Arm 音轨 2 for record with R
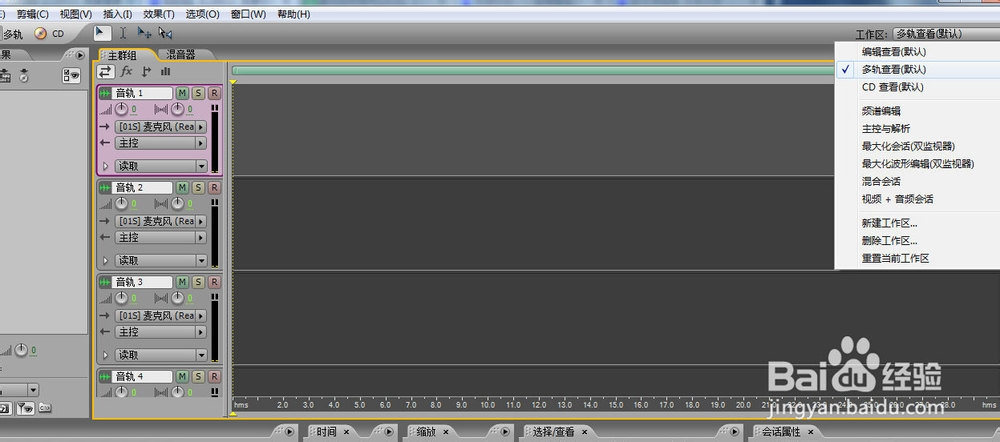The width and height of the screenshot is (1000, 442). point(214,188)
